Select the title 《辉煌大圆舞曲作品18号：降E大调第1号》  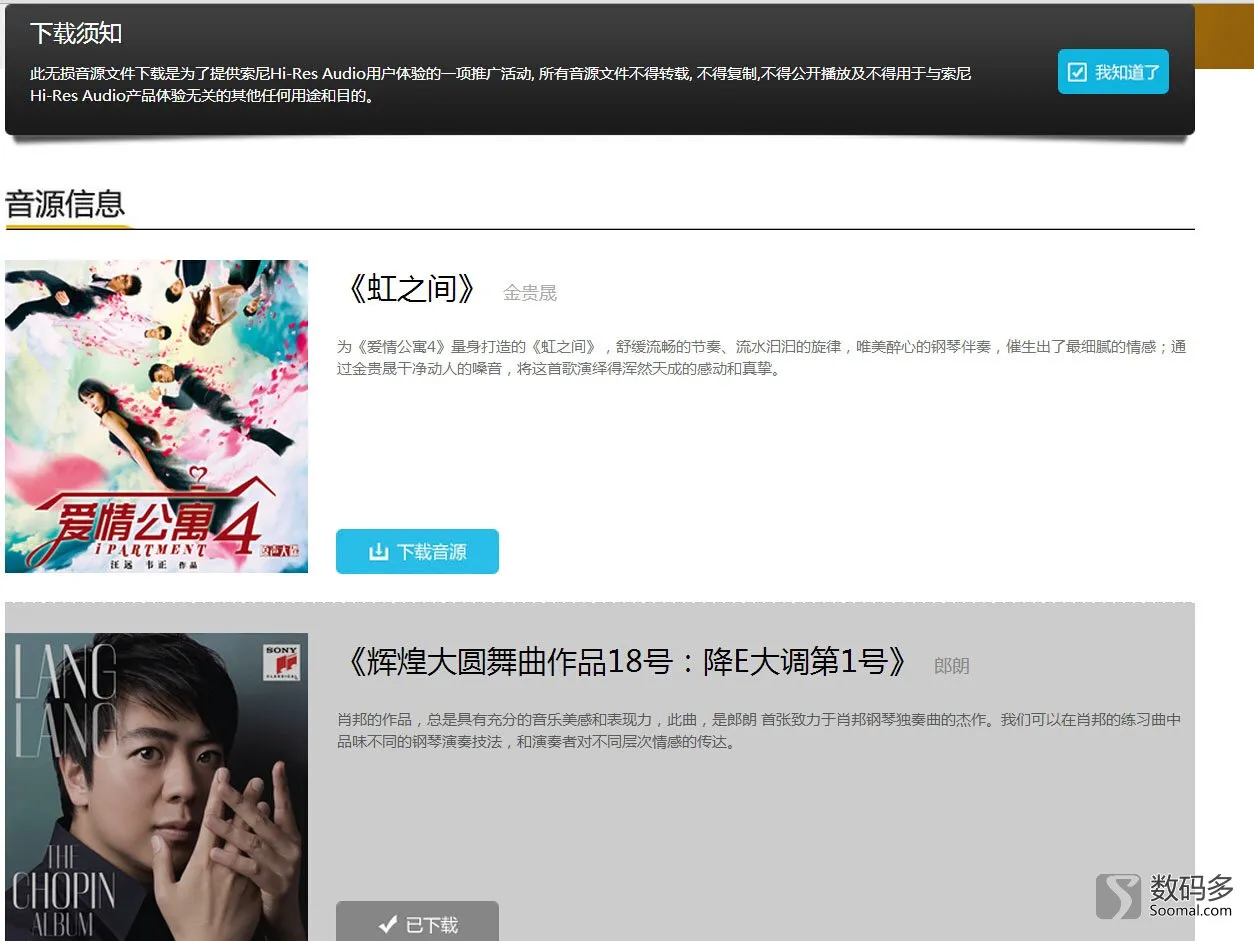[626, 662]
